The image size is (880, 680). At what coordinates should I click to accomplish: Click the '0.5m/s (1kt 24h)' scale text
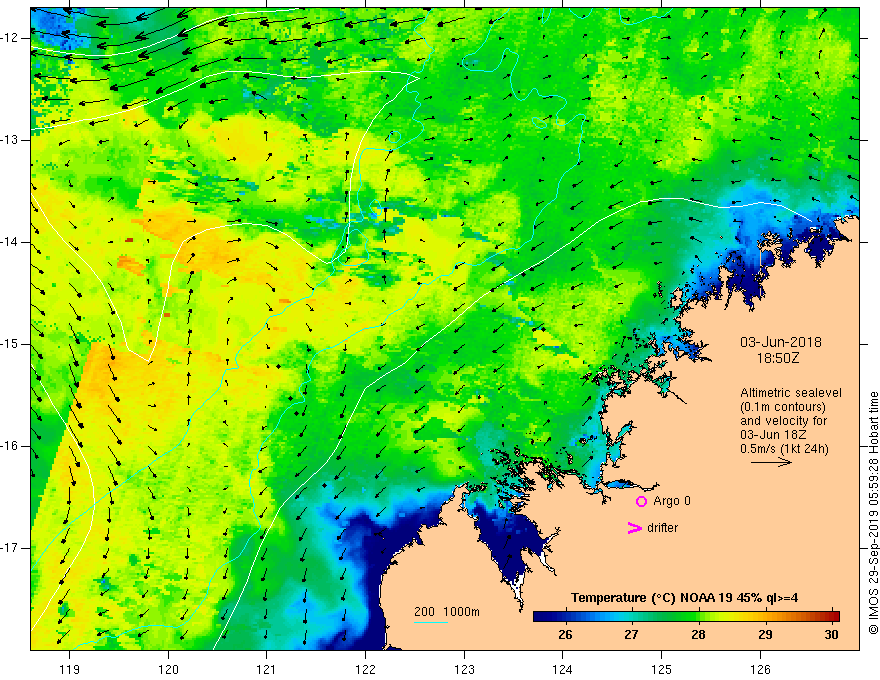coord(784,449)
